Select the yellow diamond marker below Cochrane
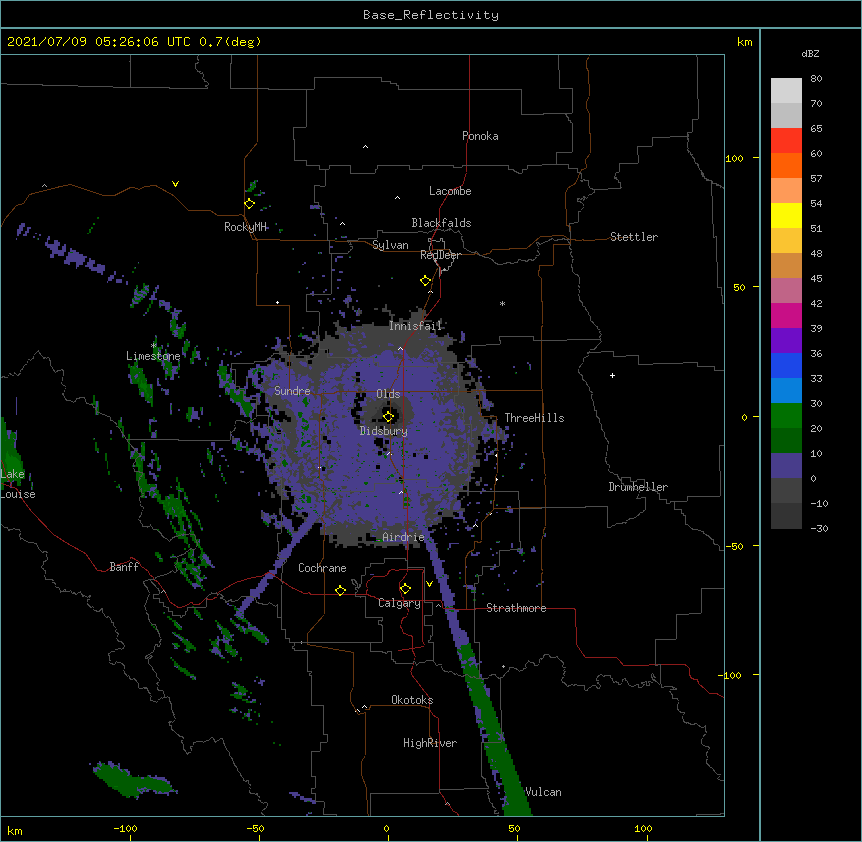862x842 pixels. (340, 590)
